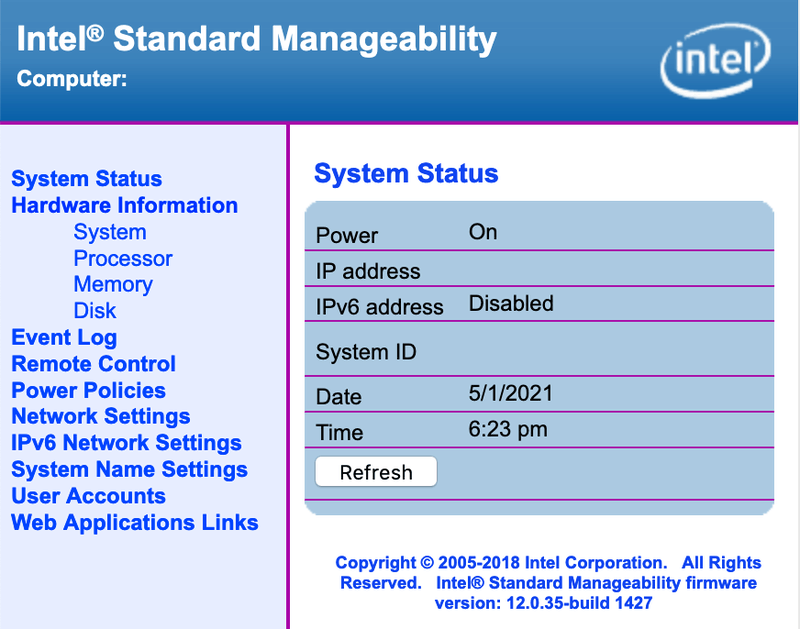Click the Time value 6:23 pm
Screen dimensions: 800x629
pos(508,430)
